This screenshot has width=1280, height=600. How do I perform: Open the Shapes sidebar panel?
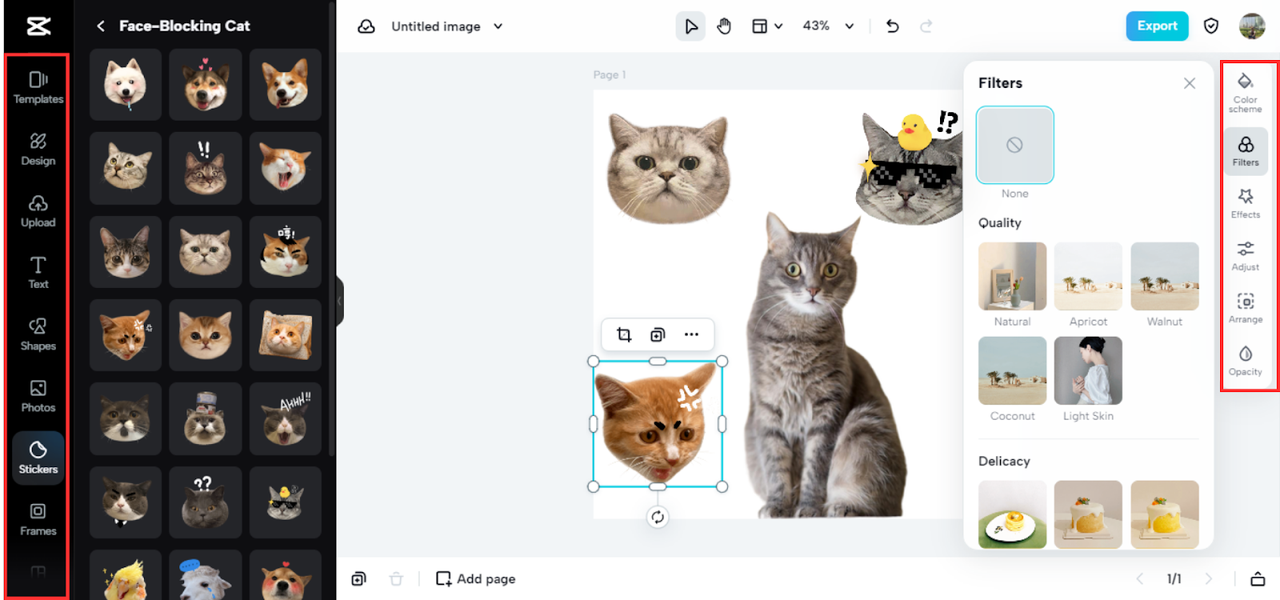(38, 334)
